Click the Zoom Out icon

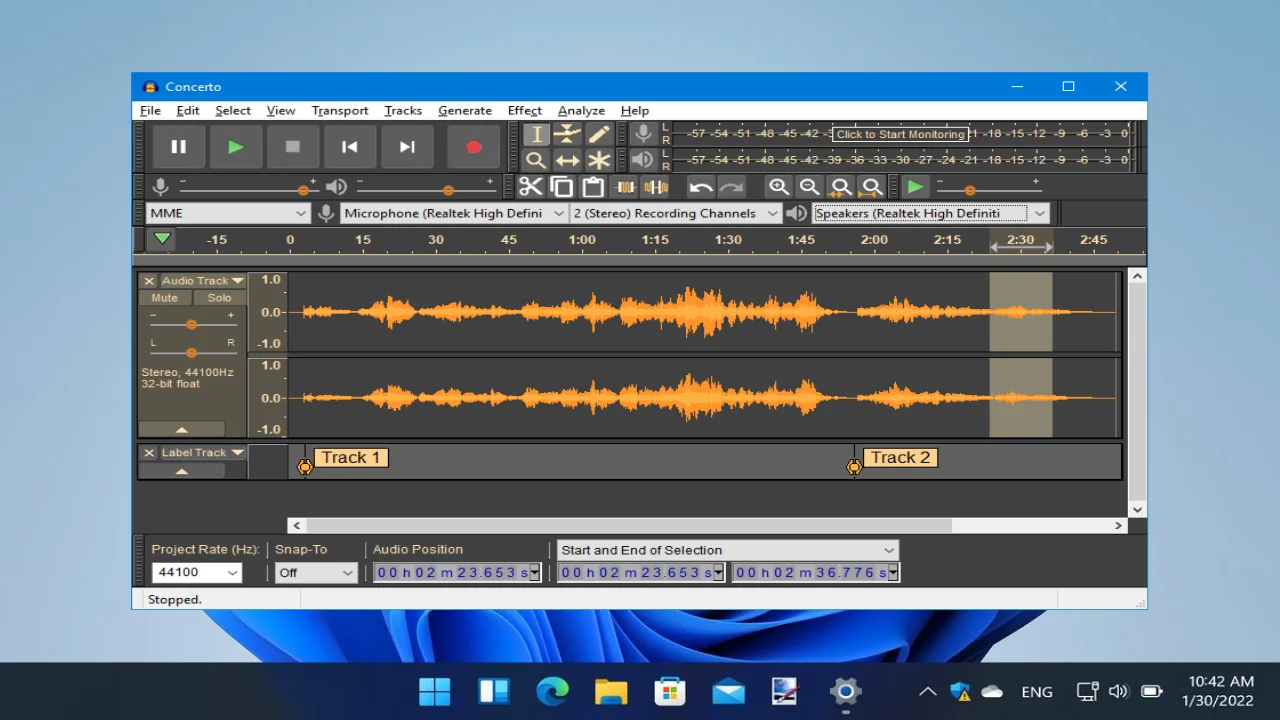click(809, 187)
